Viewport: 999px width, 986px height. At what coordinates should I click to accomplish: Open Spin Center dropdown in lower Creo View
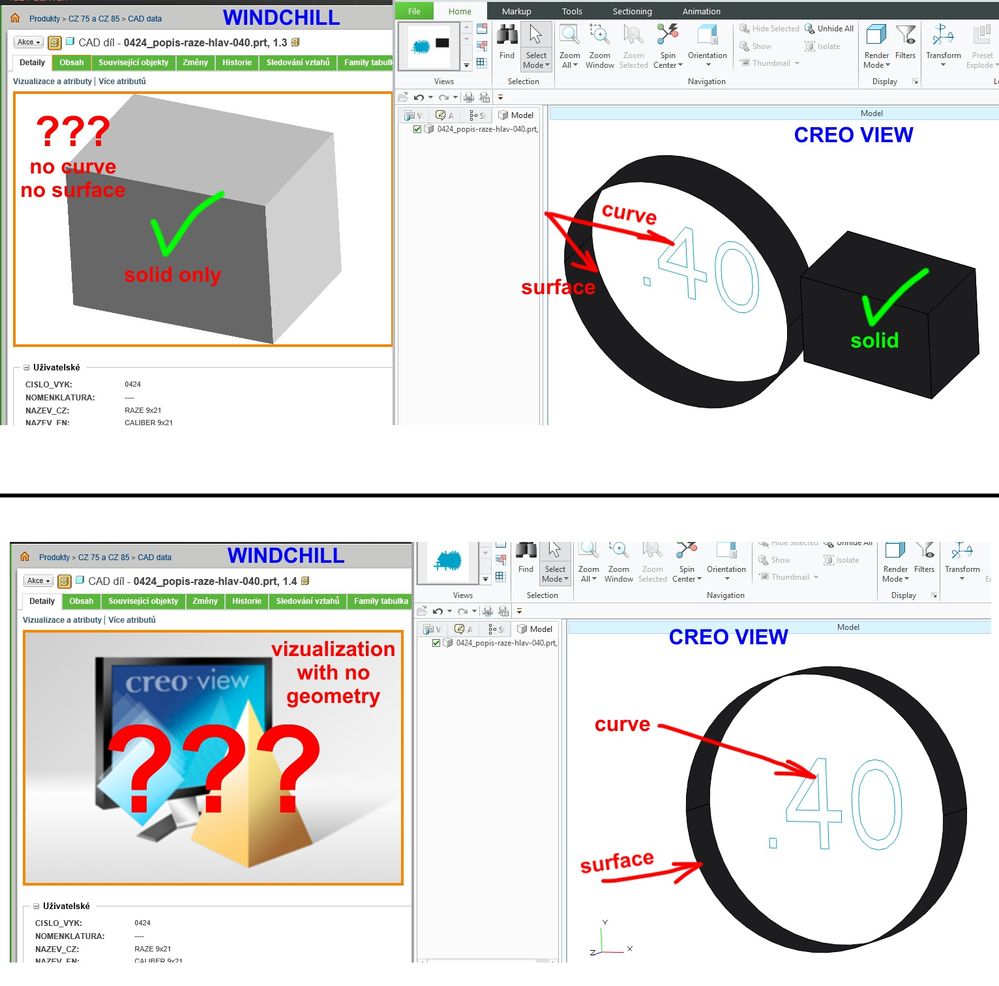pos(687,575)
